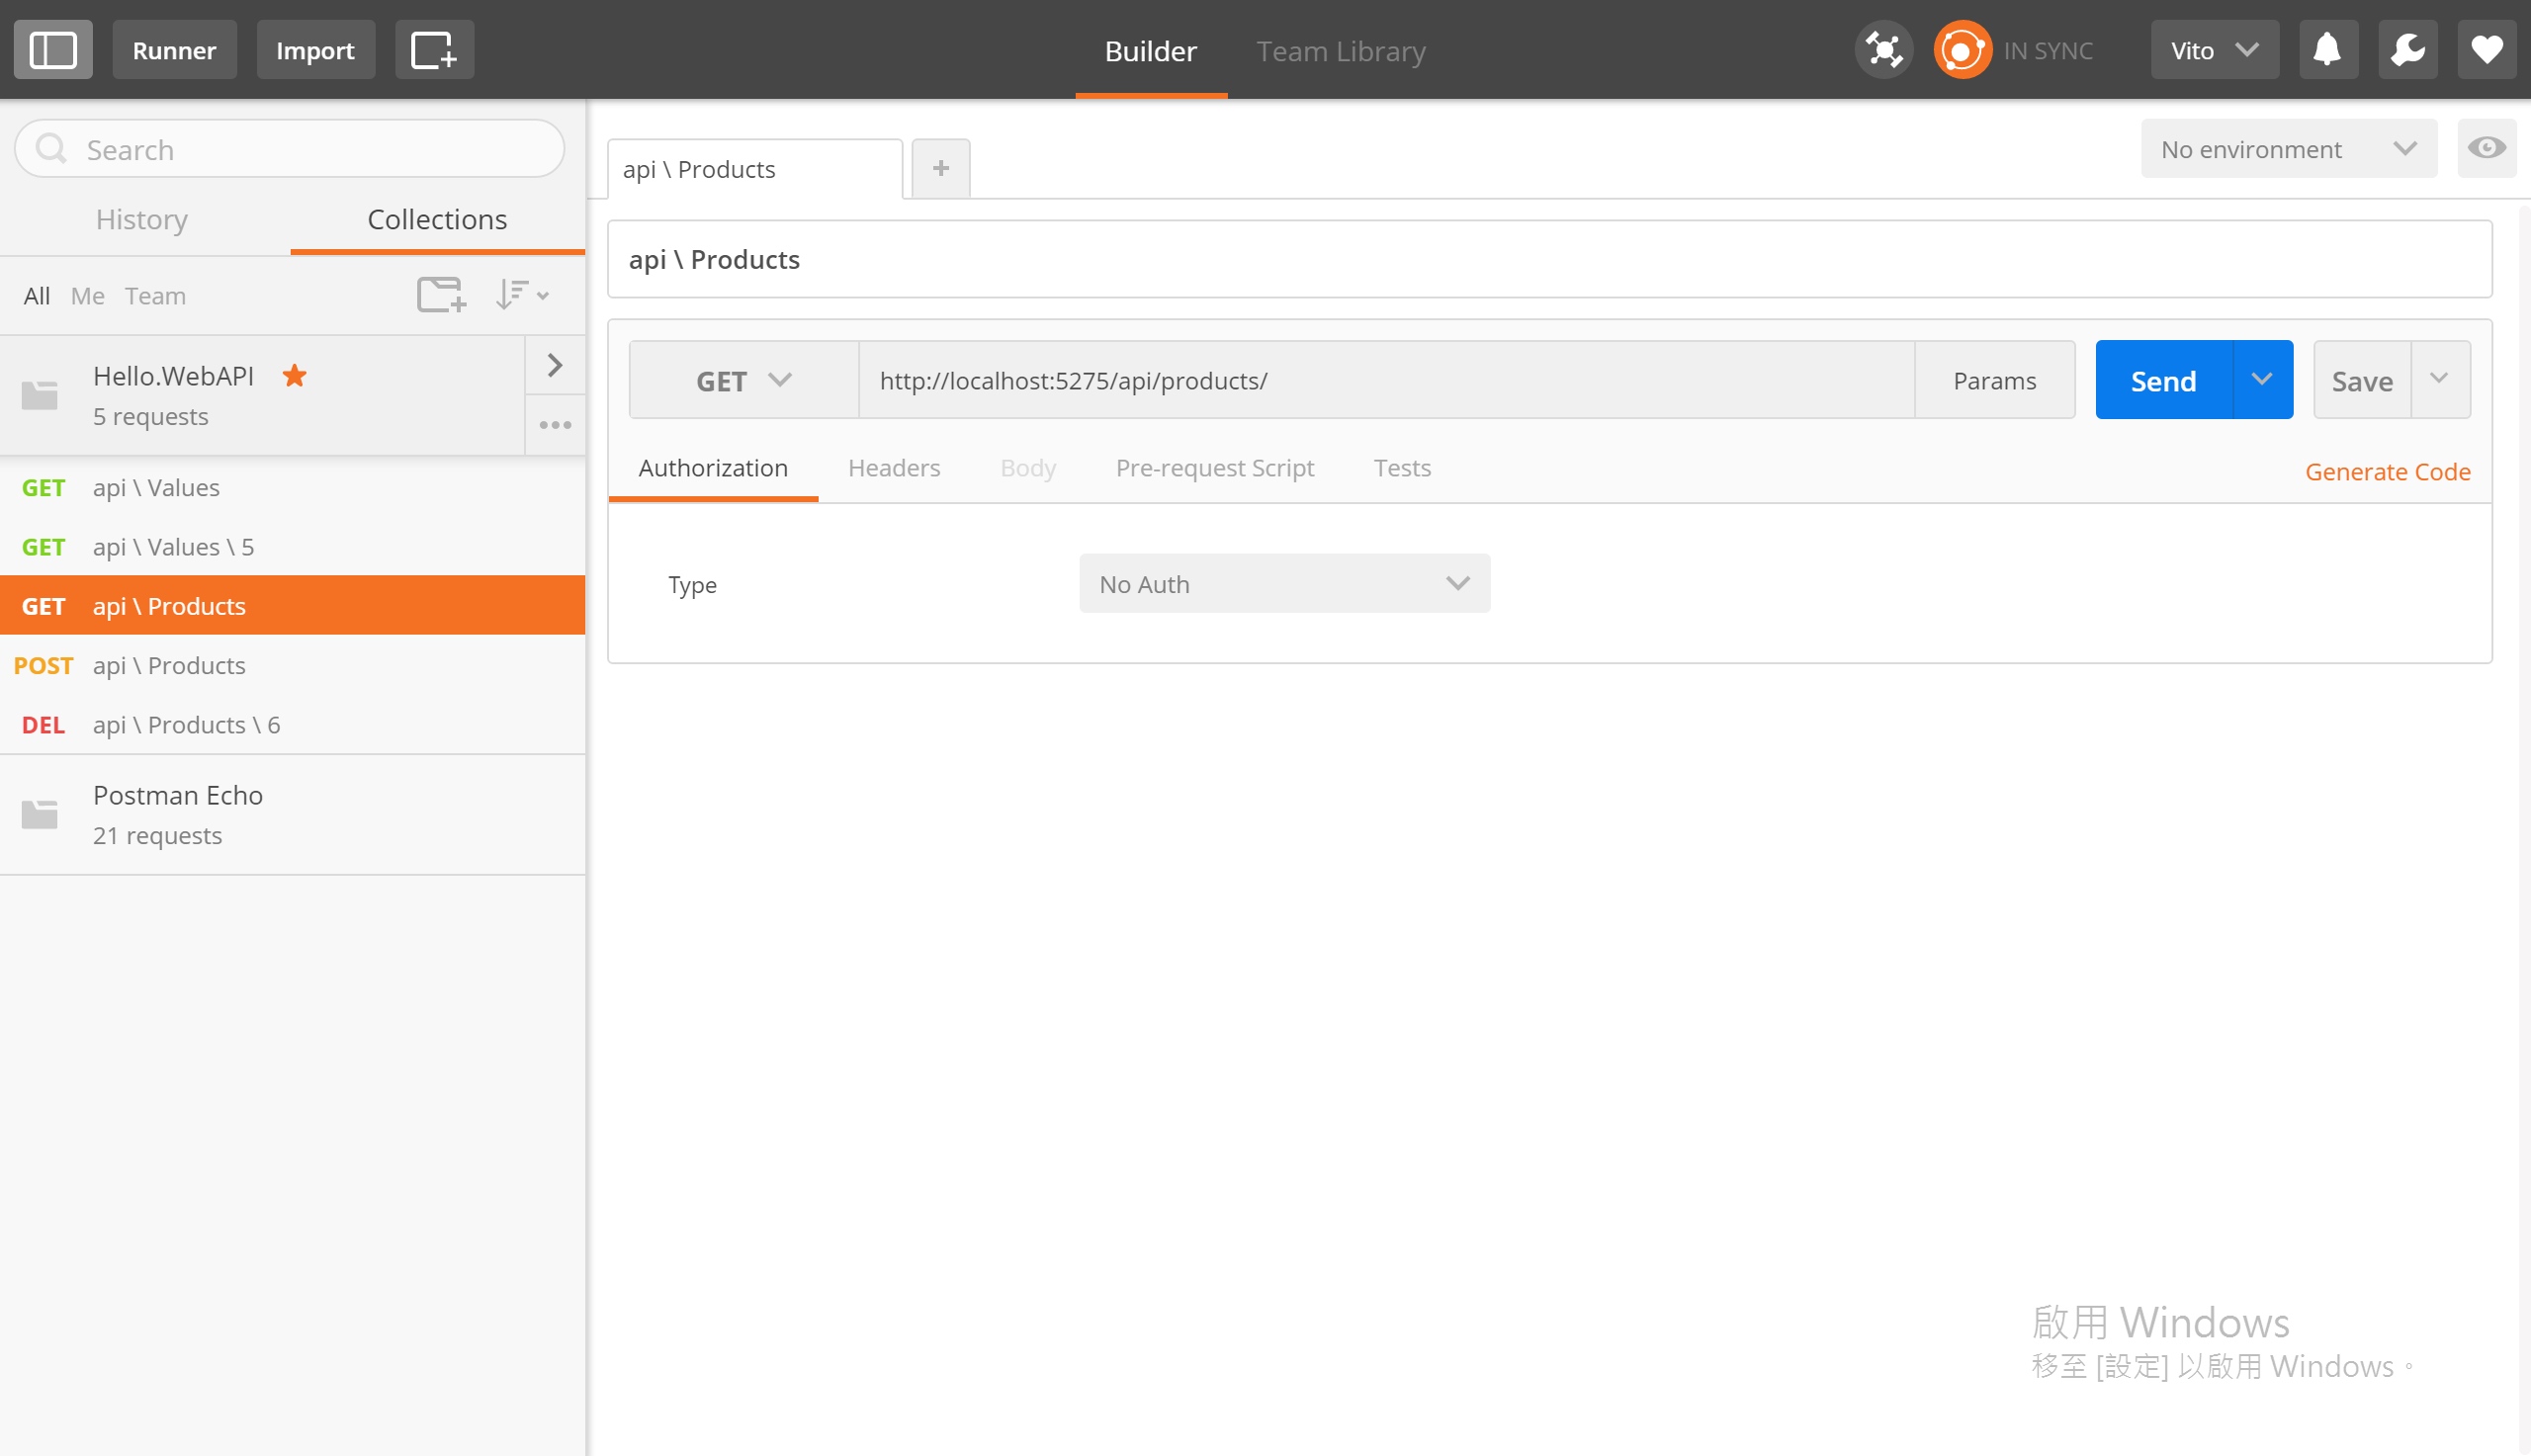Open the Save options dropdown arrow
The image size is (2531, 1456).
(x=2439, y=380)
